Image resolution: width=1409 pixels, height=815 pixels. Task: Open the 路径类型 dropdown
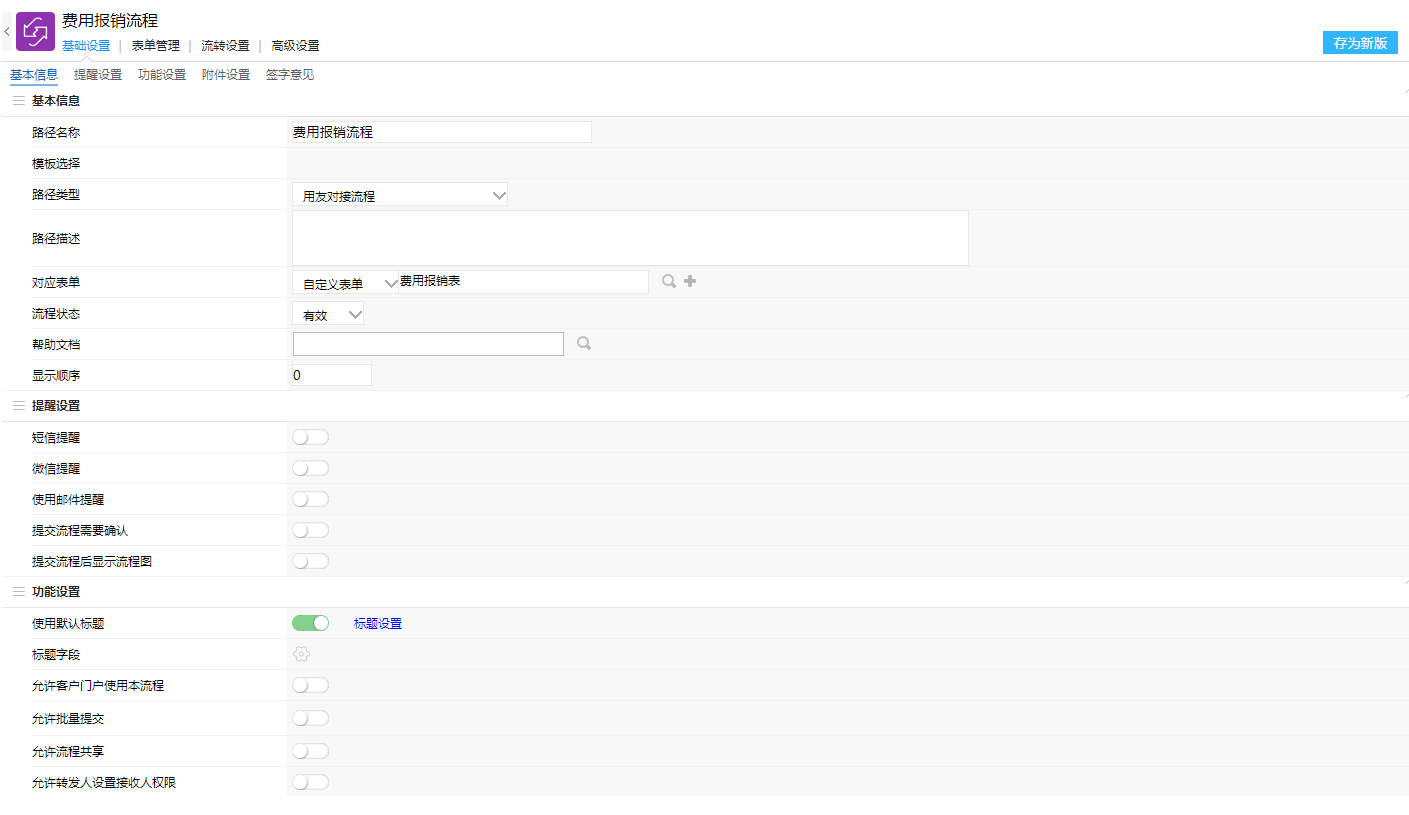click(x=400, y=196)
